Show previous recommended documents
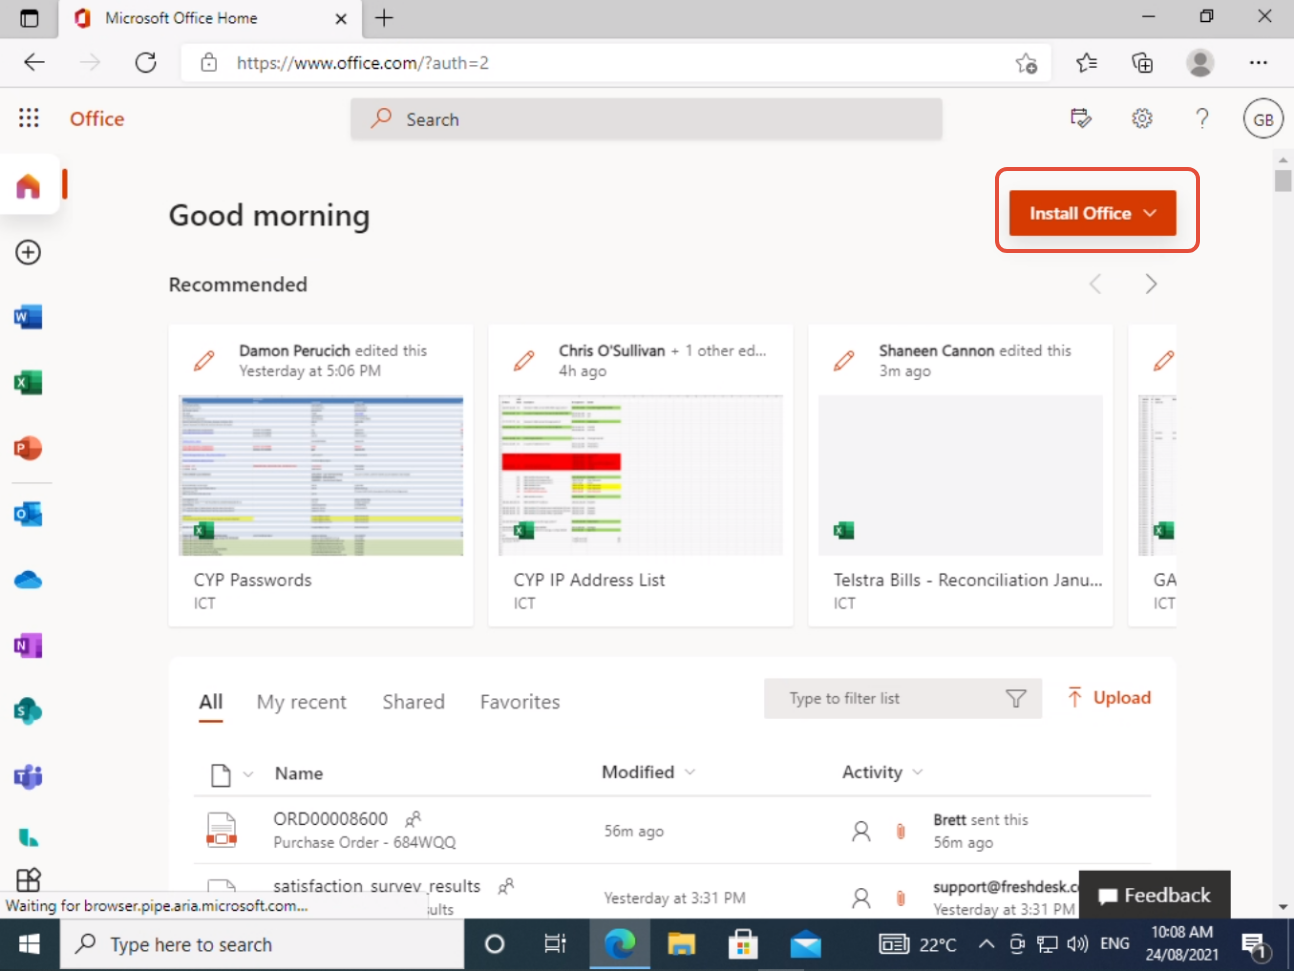The width and height of the screenshot is (1294, 971). 1095,284
